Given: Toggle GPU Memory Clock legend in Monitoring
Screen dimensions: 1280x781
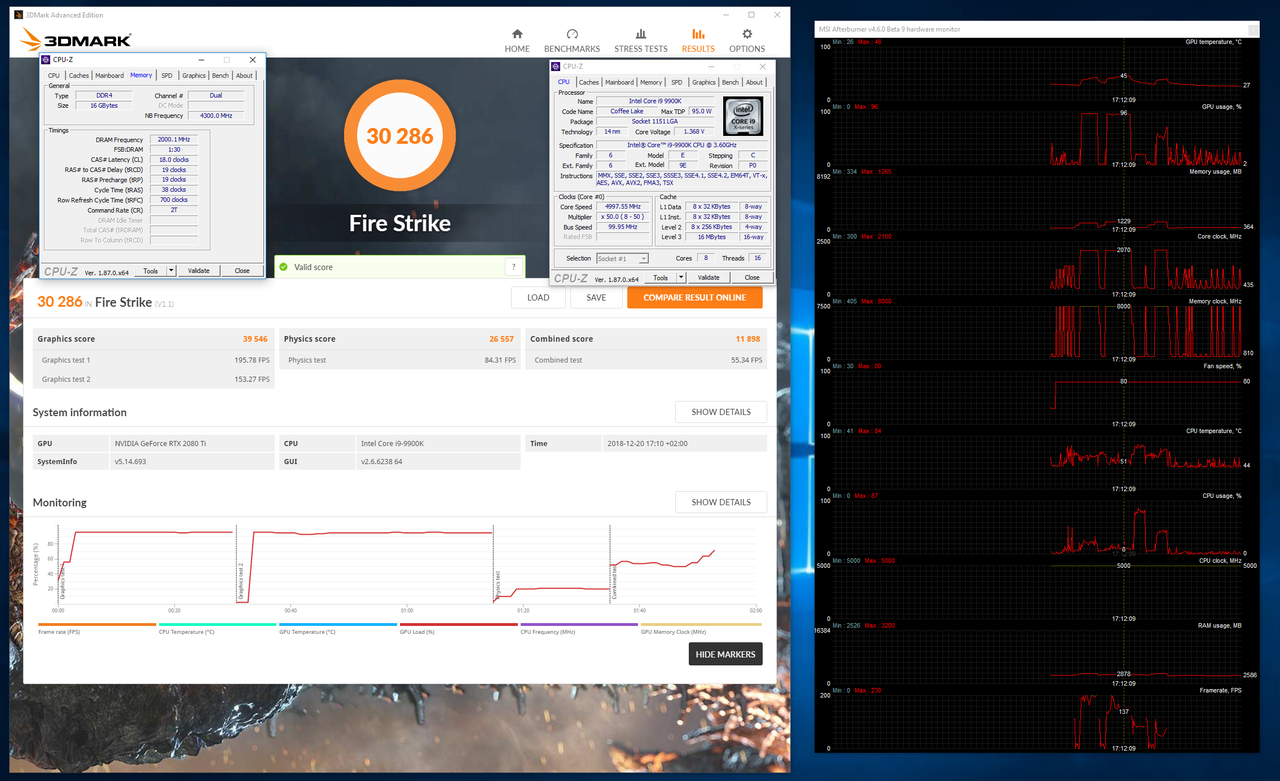Looking at the screenshot, I should coord(700,628).
